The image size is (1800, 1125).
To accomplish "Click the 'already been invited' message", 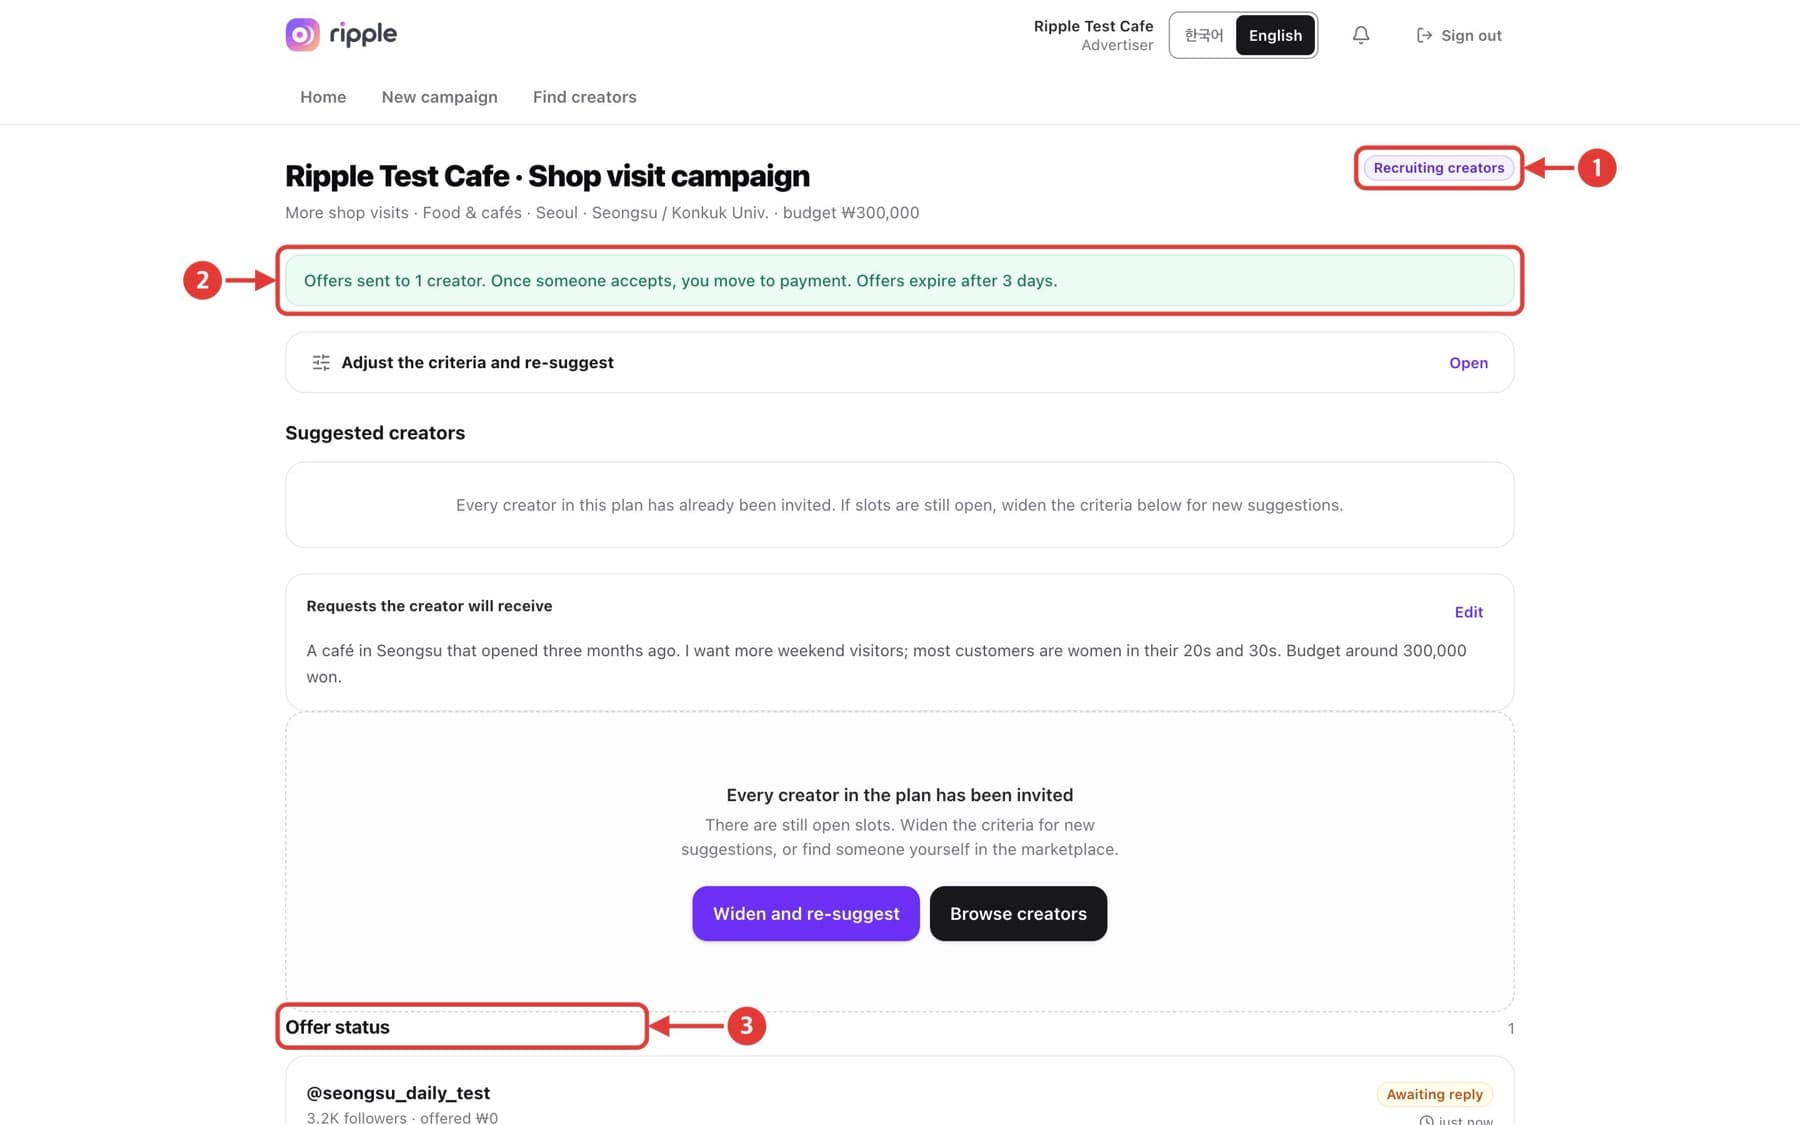I will click(x=899, y=505).
